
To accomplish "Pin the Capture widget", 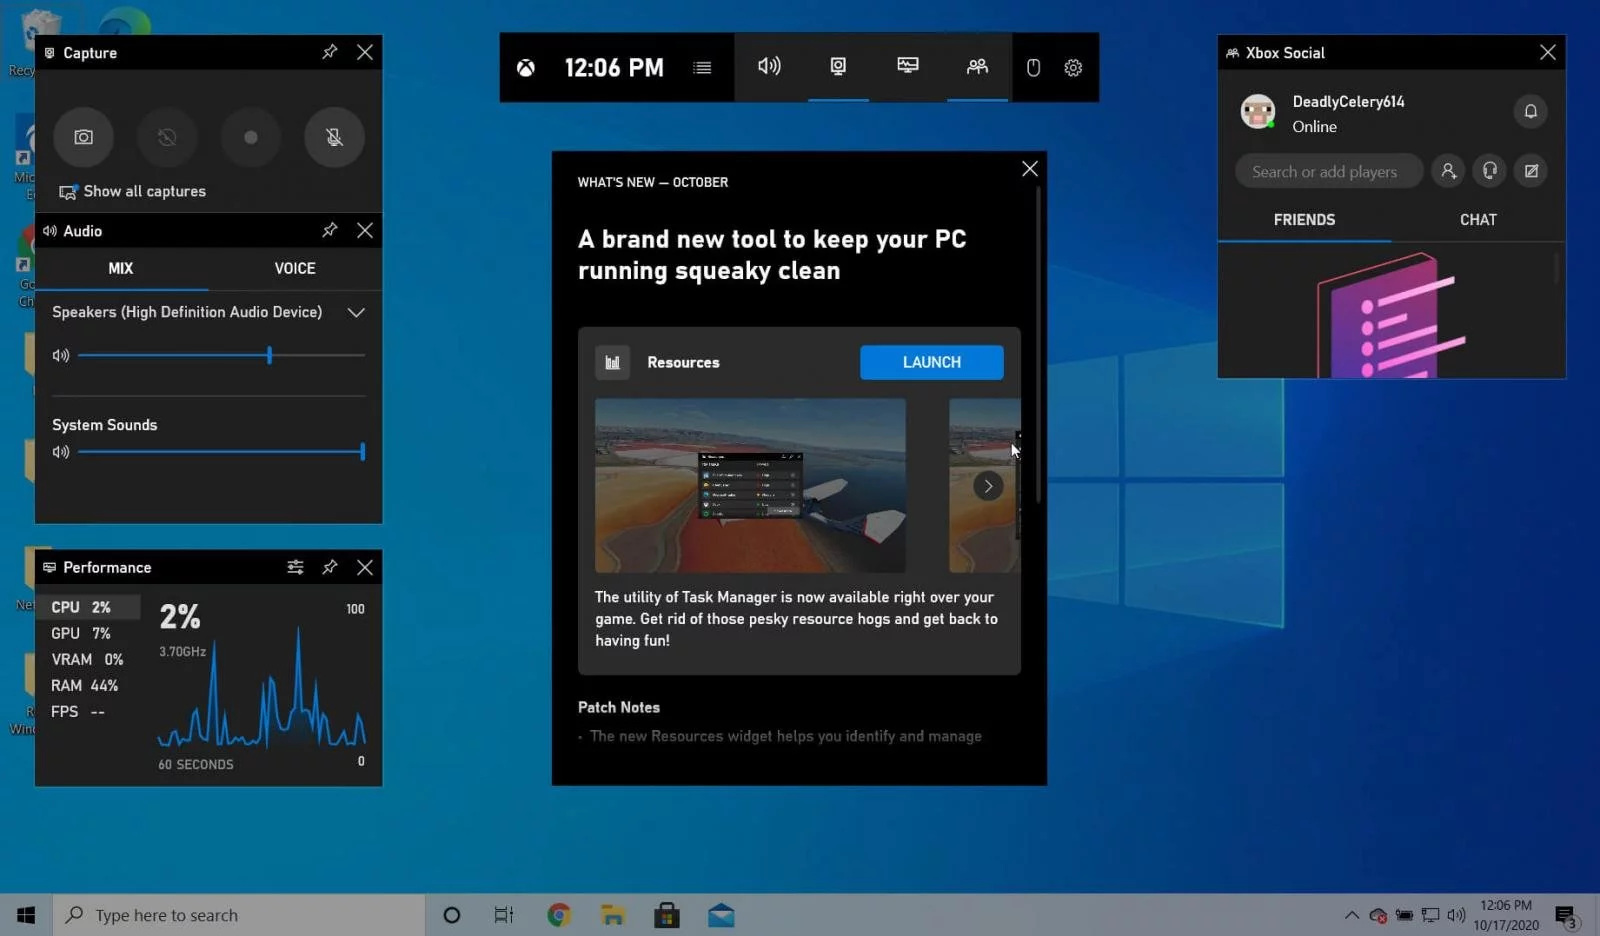I will click(x=330, y=52).
